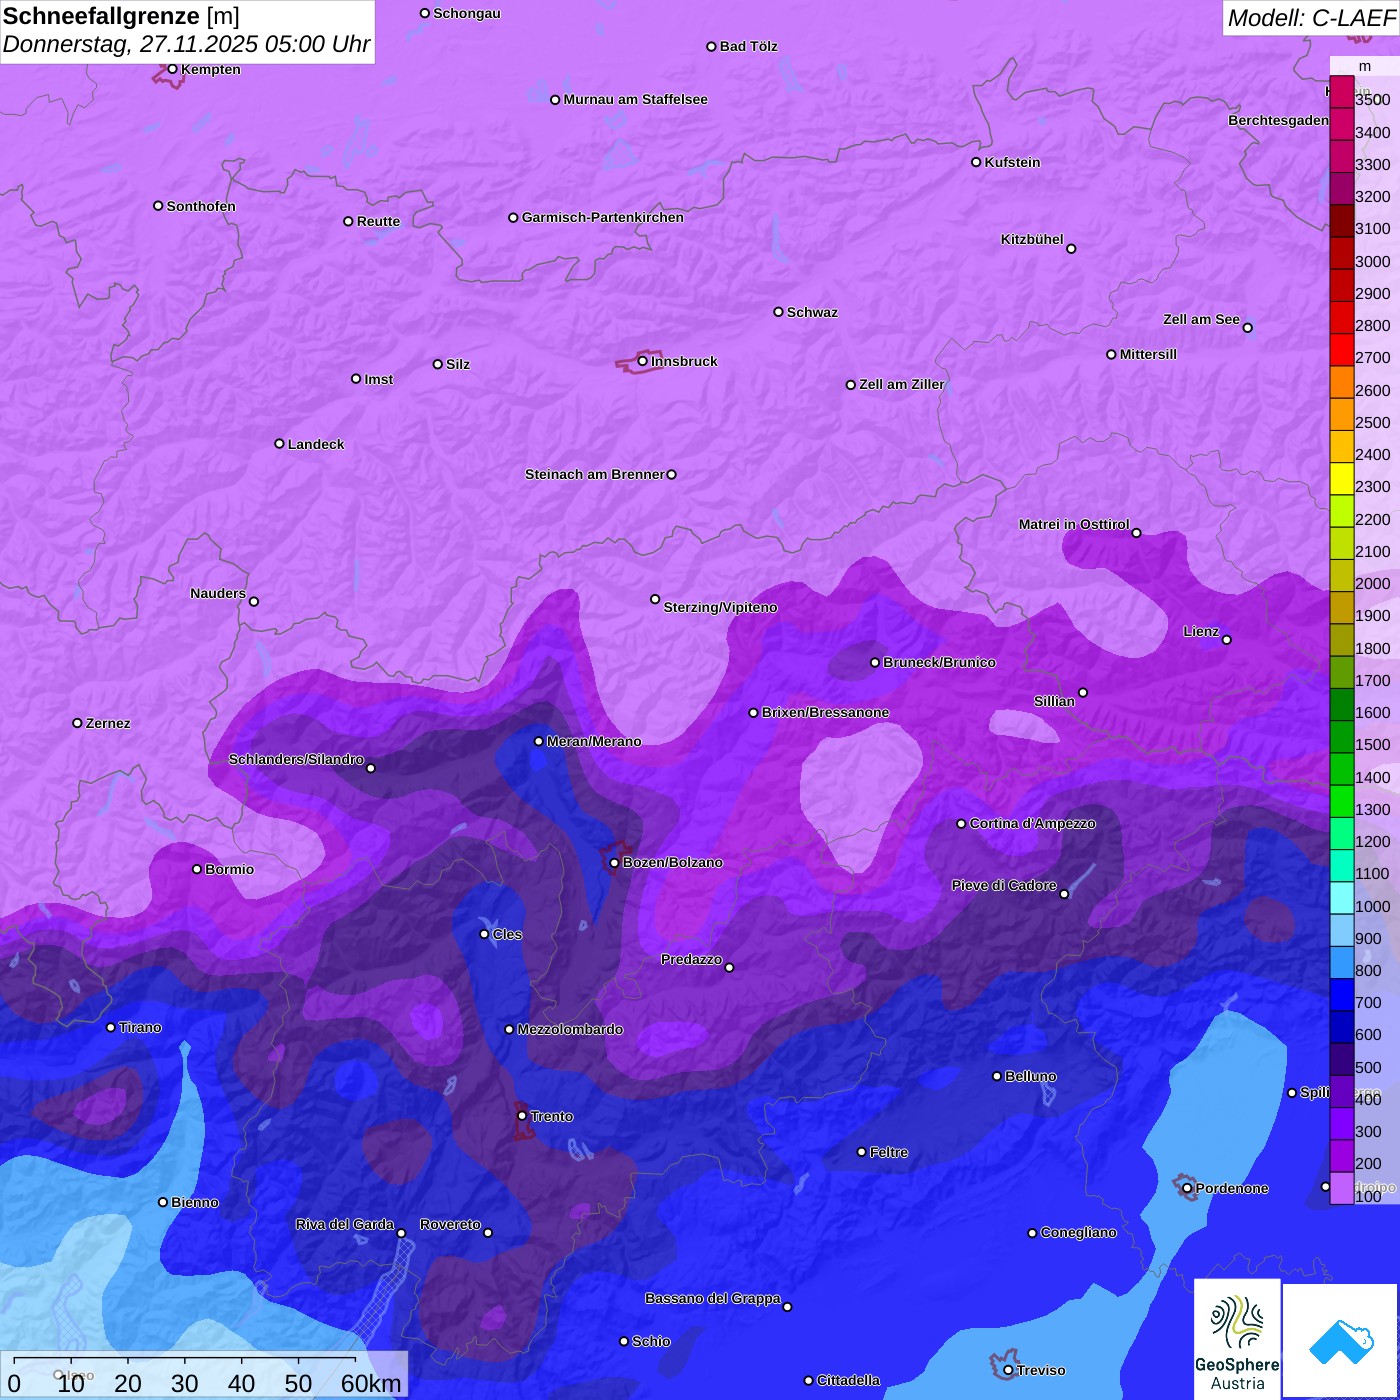
Task: Select the Zernez marker dot
Action: pyautogui.click(x=77, y=723)
